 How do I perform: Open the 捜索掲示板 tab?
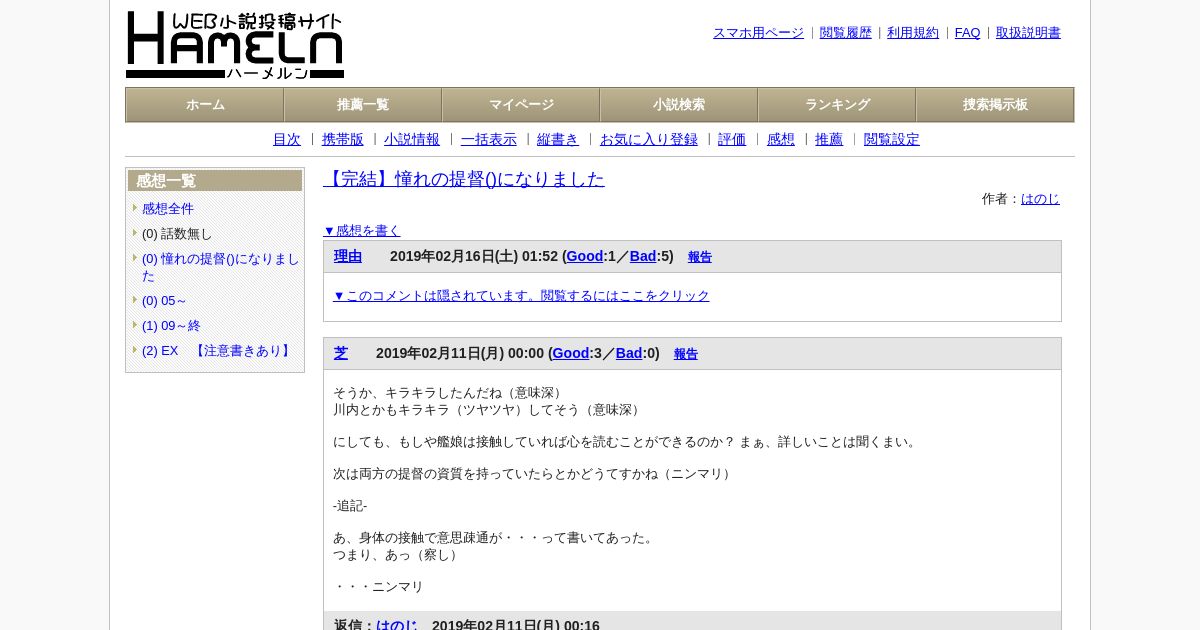click(x=995, y=105)
